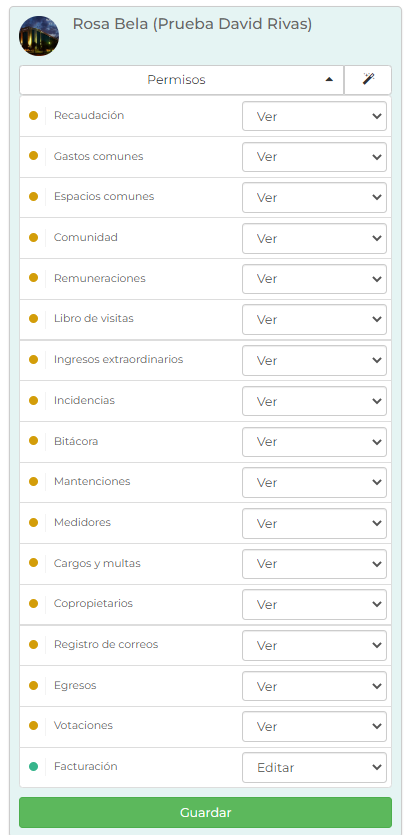Click the yellow dot next to Votaciones
The image size is (410, 835).
point(33,725)
